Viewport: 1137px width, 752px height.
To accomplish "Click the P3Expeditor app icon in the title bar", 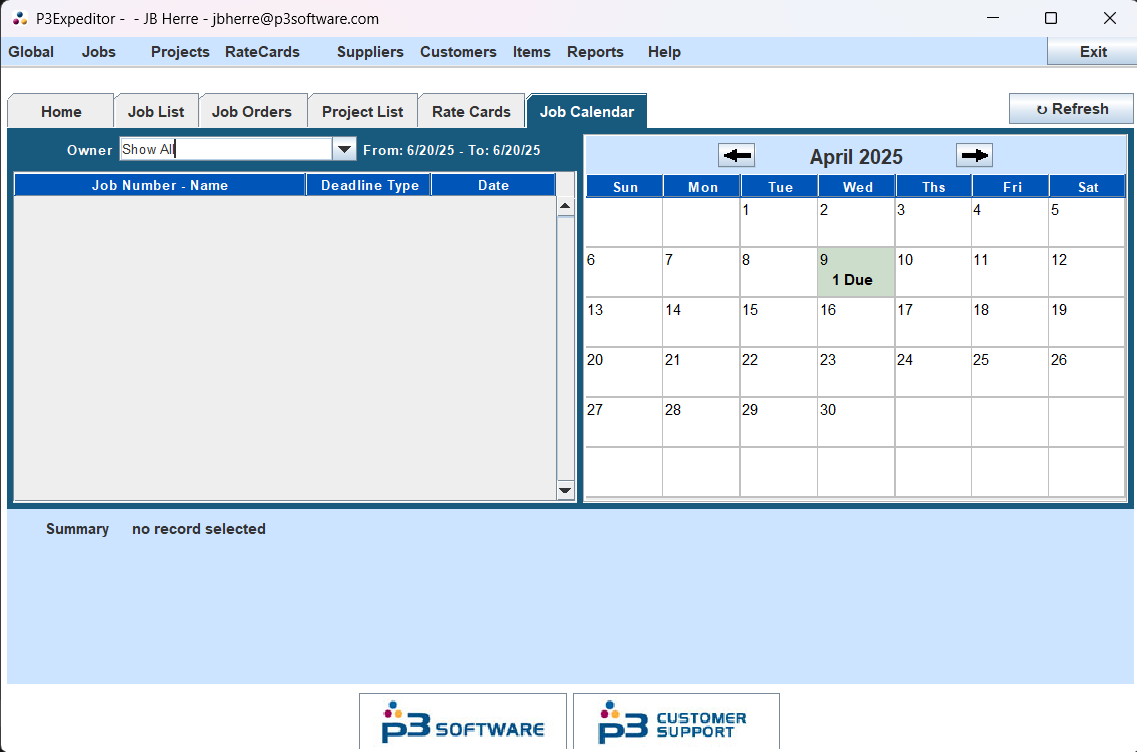I will (x=20, y=18).
